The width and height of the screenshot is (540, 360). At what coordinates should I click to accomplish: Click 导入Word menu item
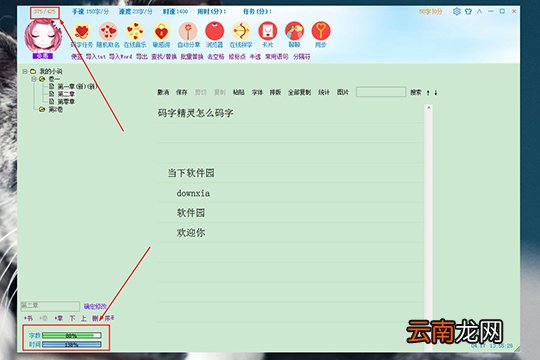pos(121,56)
